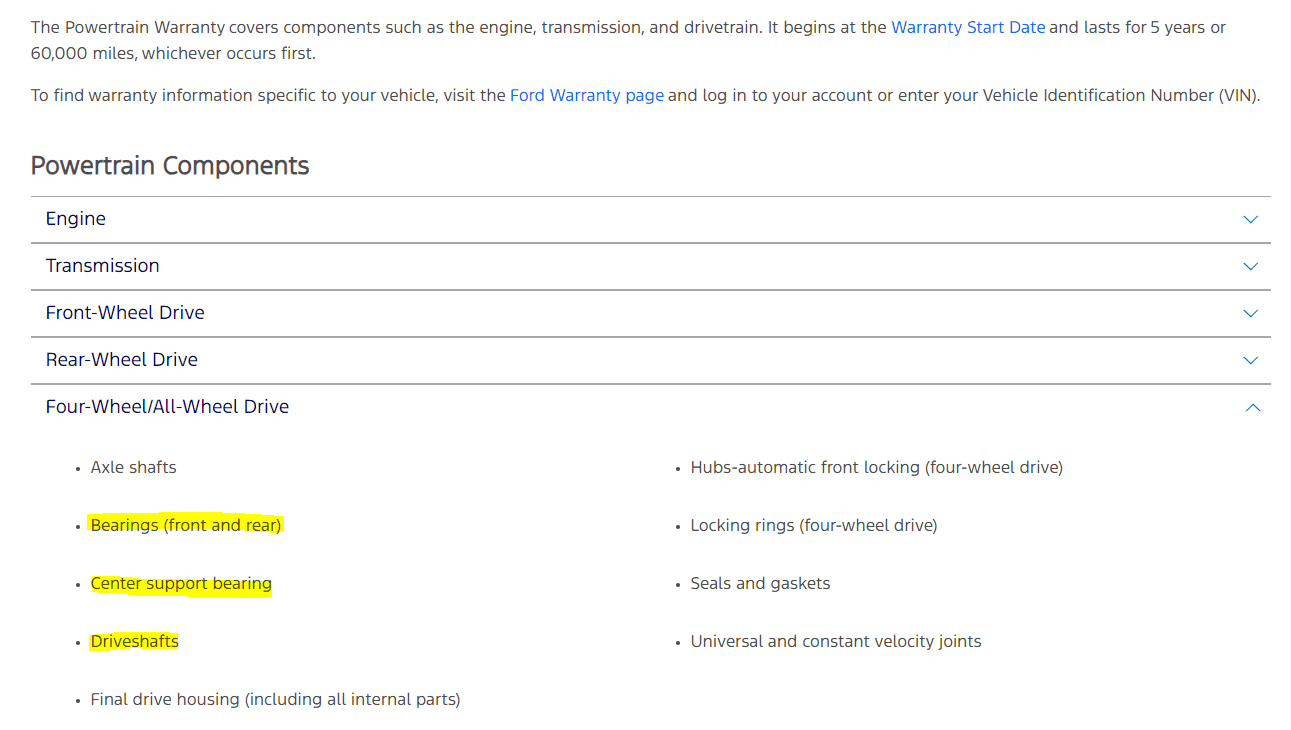The width and height of the screenshot is (1291, 730).
Task: Collapse Four-Wheel/All-Wheel Drive using the up-chevron
Action: [1252, 407]
